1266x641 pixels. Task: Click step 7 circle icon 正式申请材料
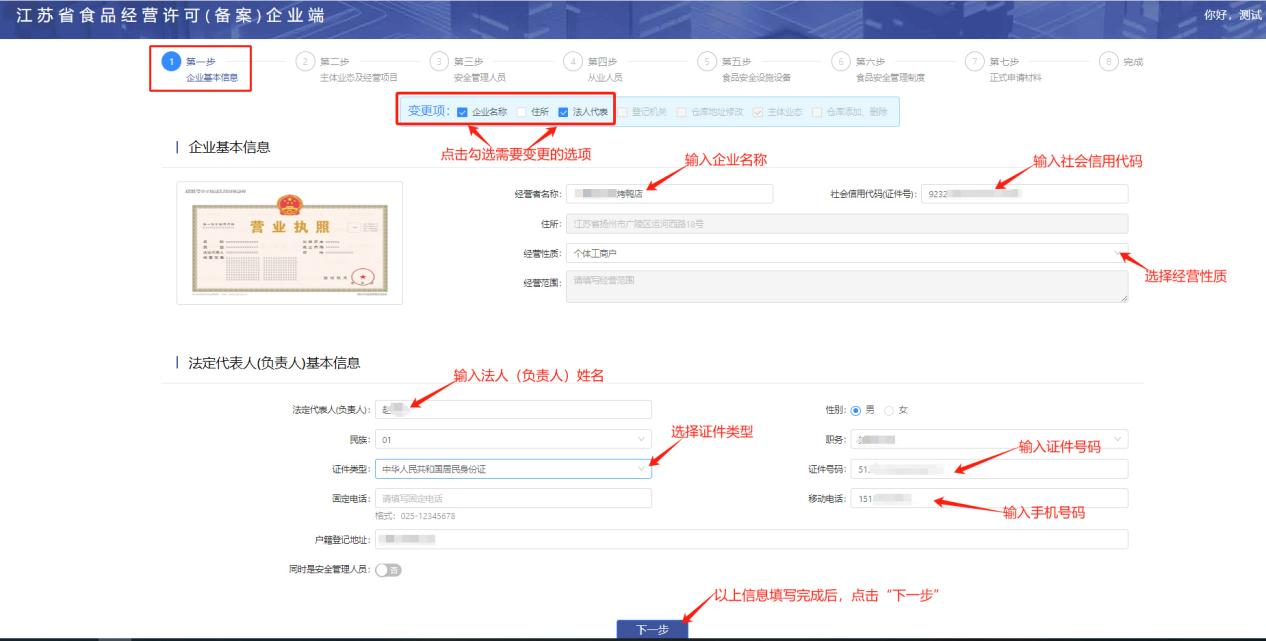click(x=975, y=62)
